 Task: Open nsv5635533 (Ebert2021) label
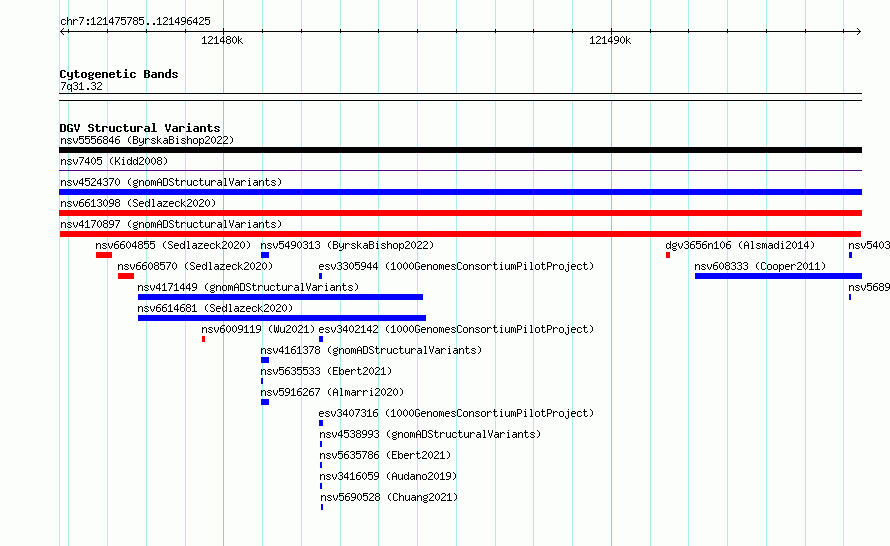point(326,371)
